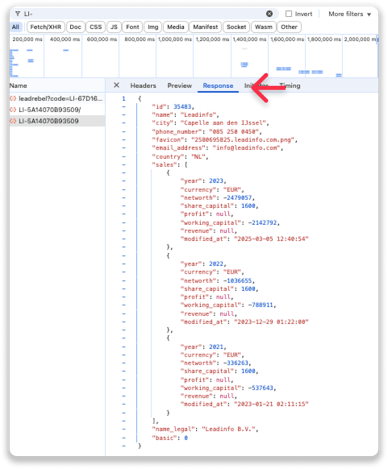Sort requests by the Name column header
This screenshot has width=388, height=469.
point(18,86)
